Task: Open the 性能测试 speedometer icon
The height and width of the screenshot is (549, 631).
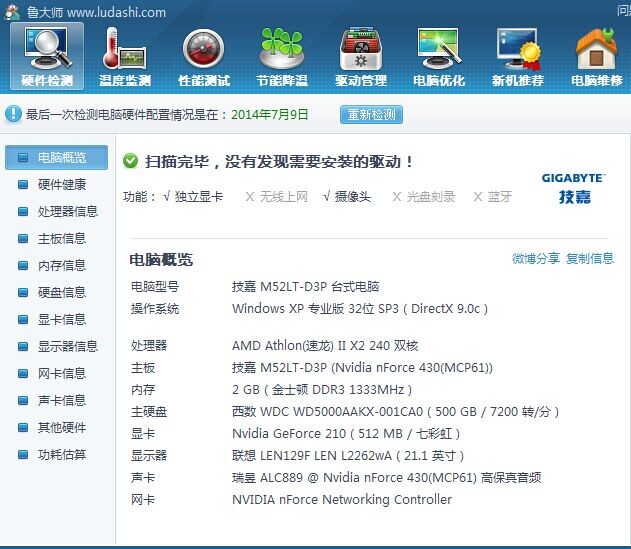Action: [204, 56]
